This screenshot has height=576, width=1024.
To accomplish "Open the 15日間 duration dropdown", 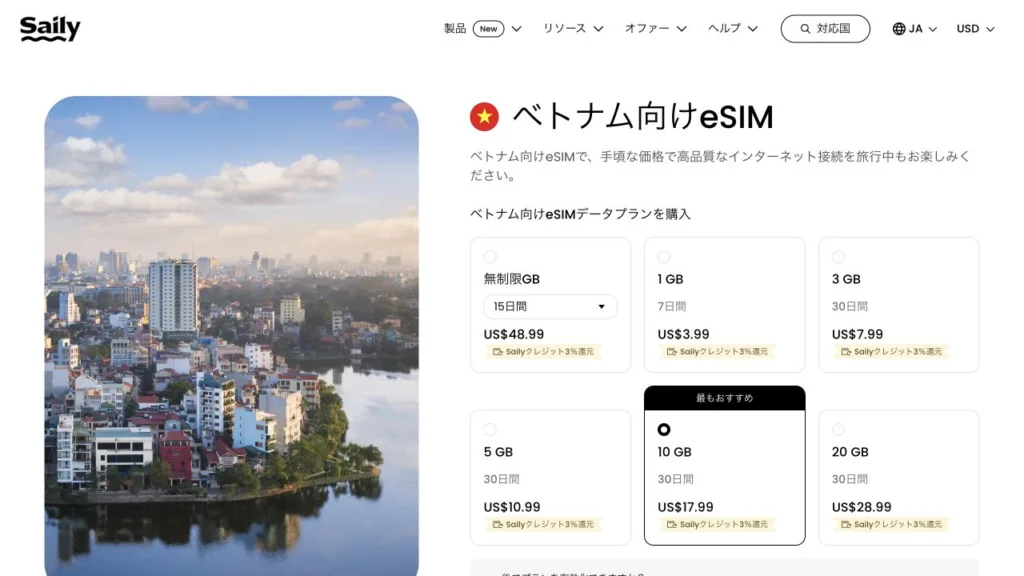I will [550, 306].
